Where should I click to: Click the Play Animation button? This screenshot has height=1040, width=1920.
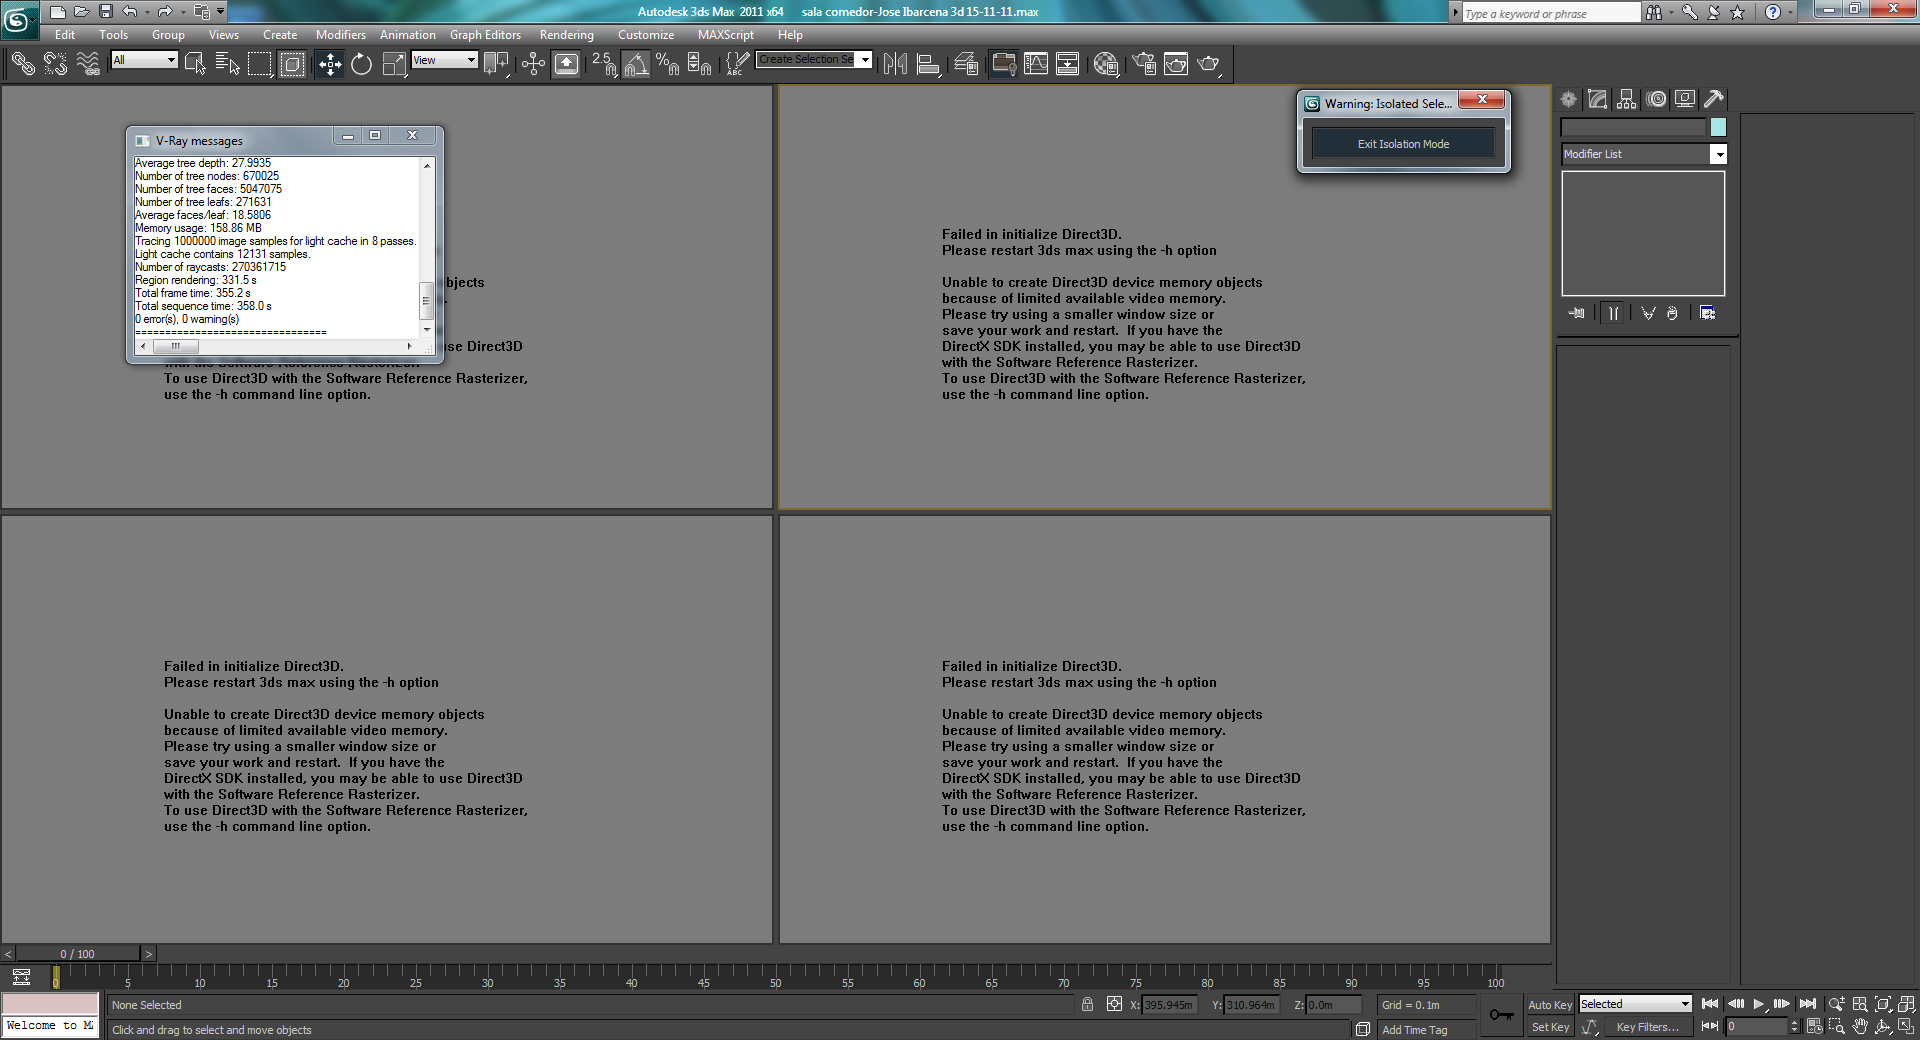pos(1759,1004)
